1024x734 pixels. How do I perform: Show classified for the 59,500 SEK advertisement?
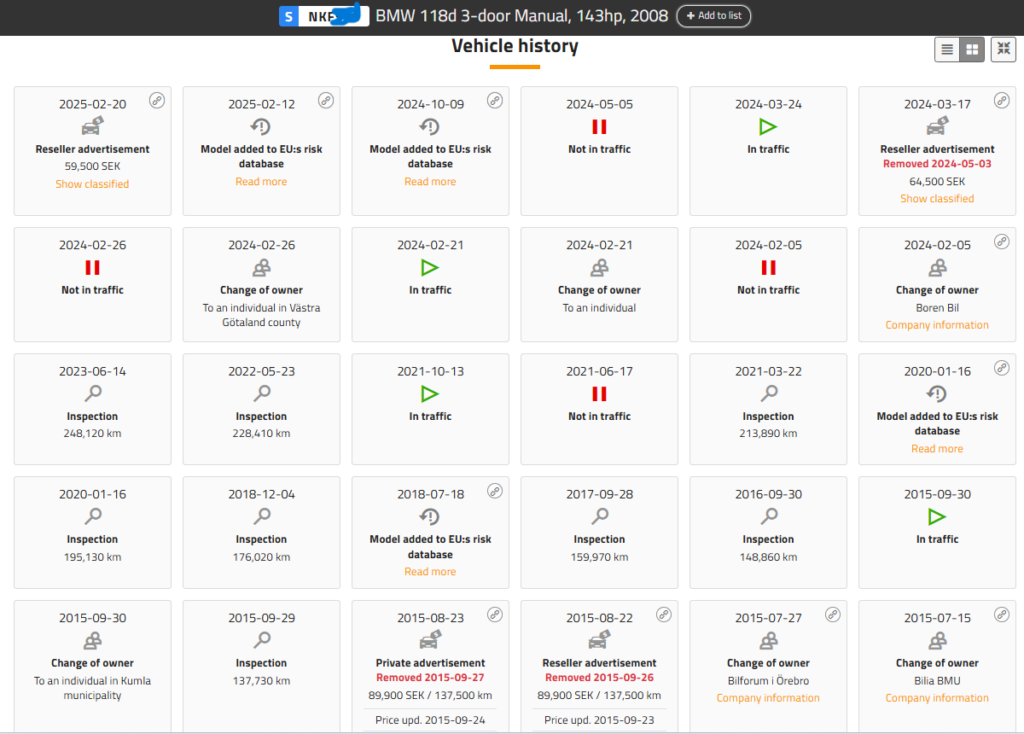pos(92,184)
